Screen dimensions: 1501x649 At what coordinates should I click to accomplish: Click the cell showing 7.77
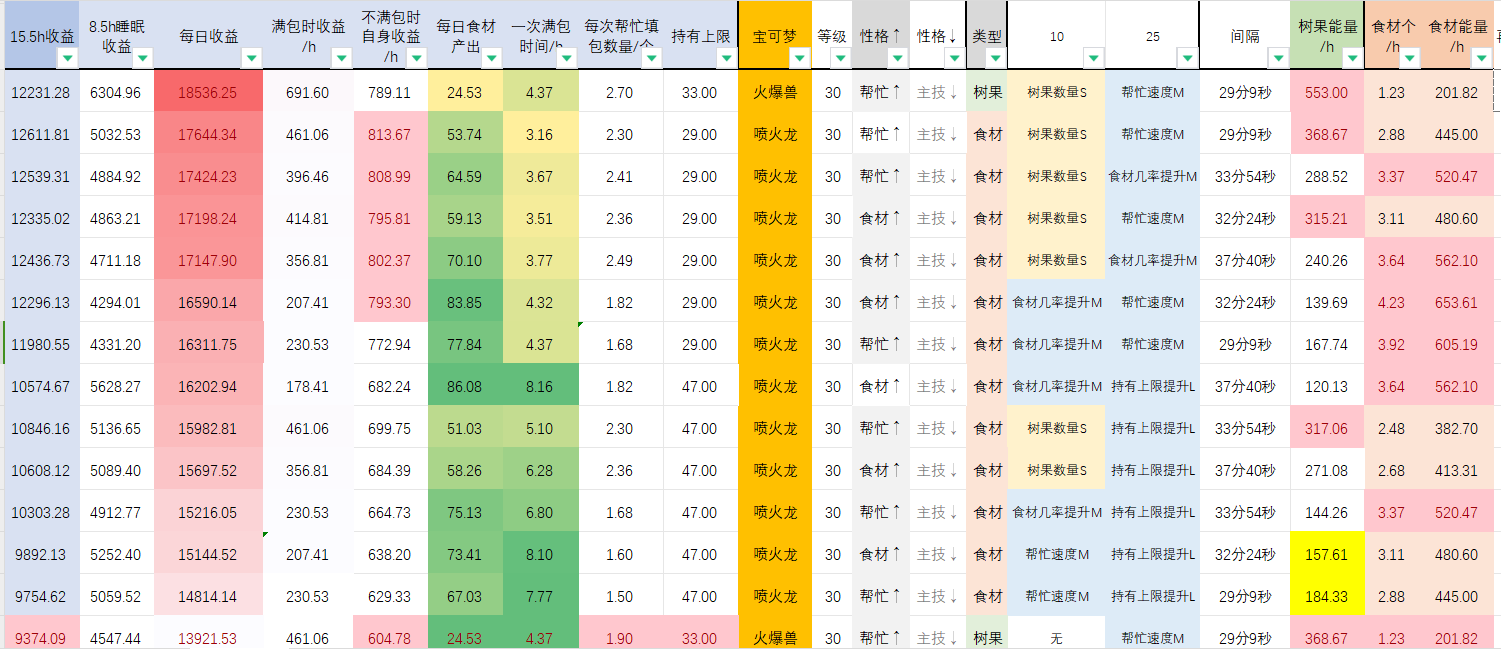539,596
